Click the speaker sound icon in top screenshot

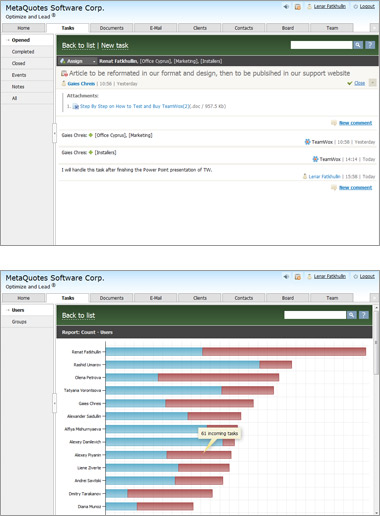click(x=286, y=6)
